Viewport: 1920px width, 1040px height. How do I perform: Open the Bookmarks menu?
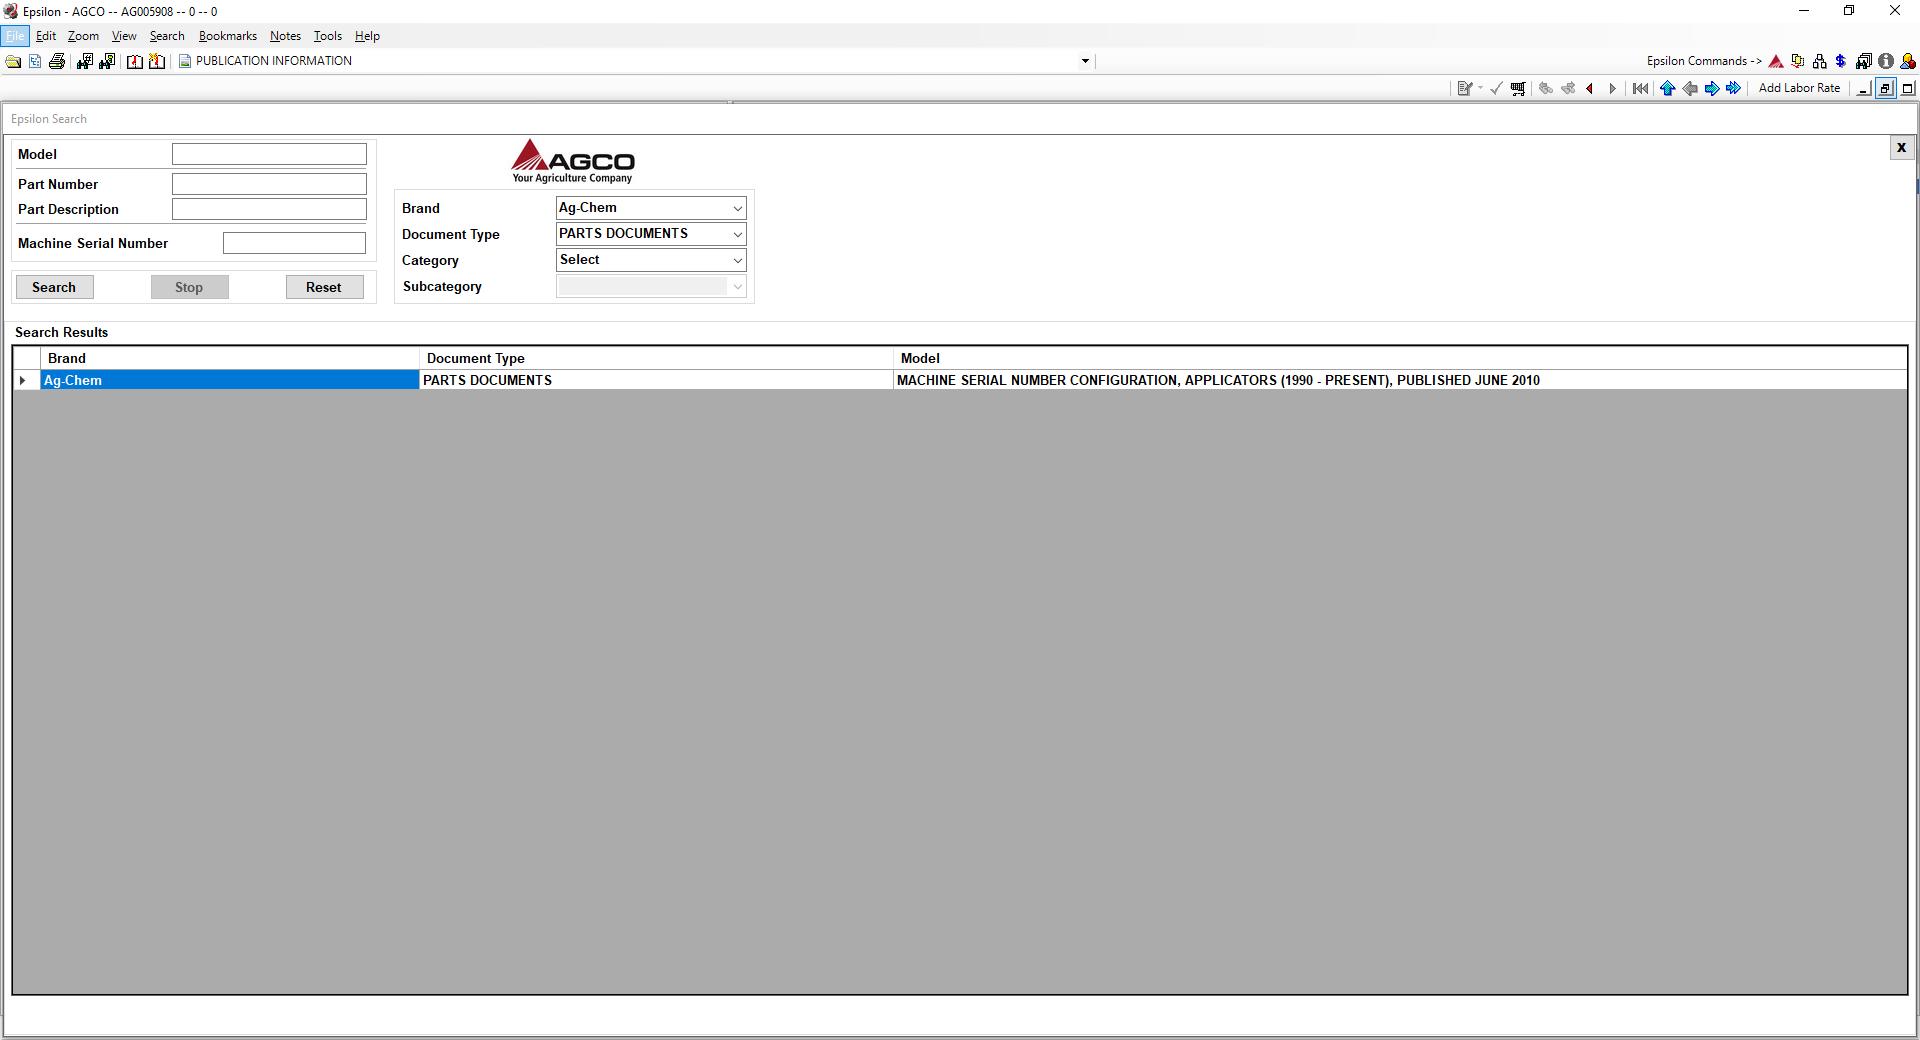pyautogui.click(x=228, y=36)
